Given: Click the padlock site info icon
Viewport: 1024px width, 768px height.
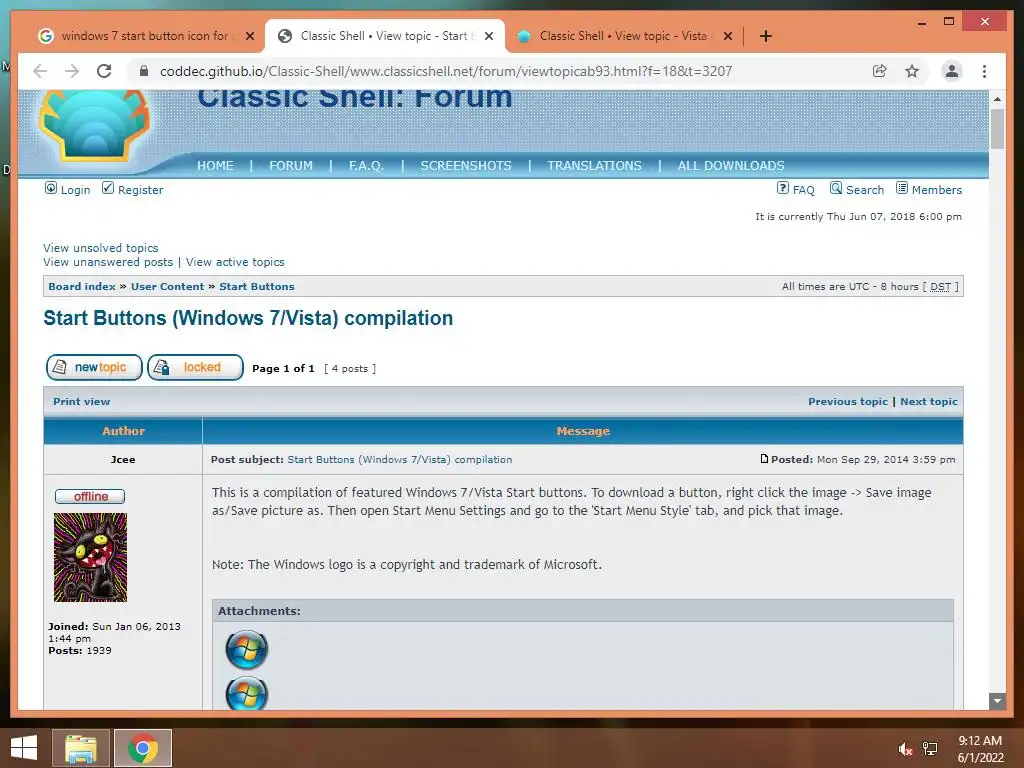Looking at the screenshot, I should (x=144, y=71).
